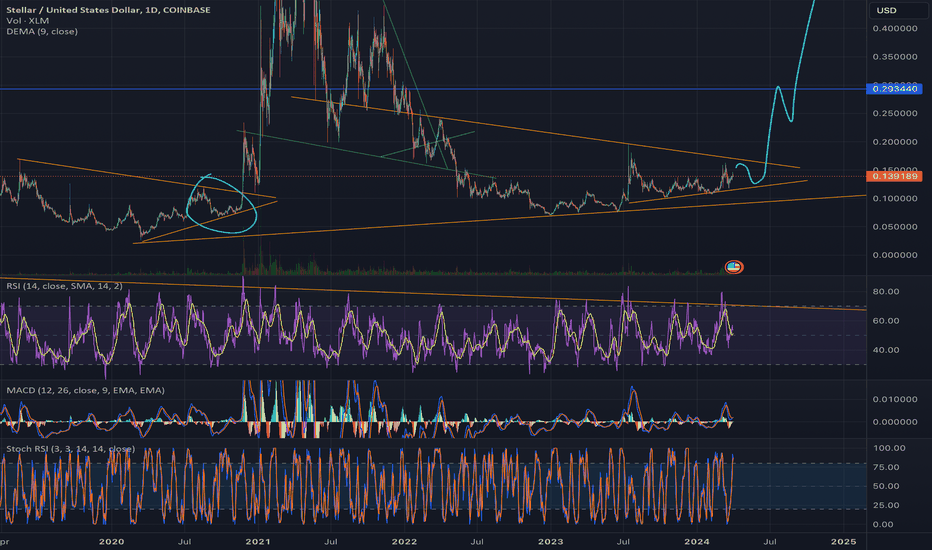
Task: Select the MACD (12, 26, close, 9, EMA, EMA) legend
Action: coord(85,390)
